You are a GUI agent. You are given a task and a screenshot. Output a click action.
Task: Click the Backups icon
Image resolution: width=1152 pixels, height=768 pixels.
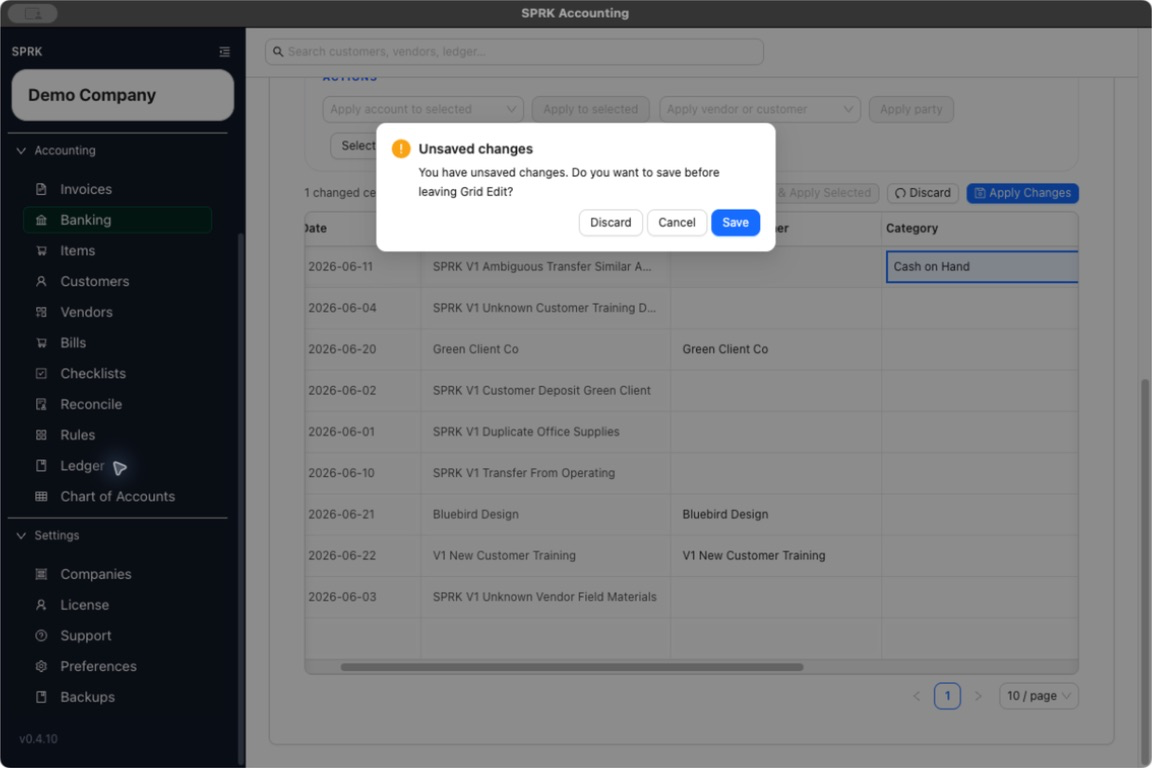(x=41, y=697)
